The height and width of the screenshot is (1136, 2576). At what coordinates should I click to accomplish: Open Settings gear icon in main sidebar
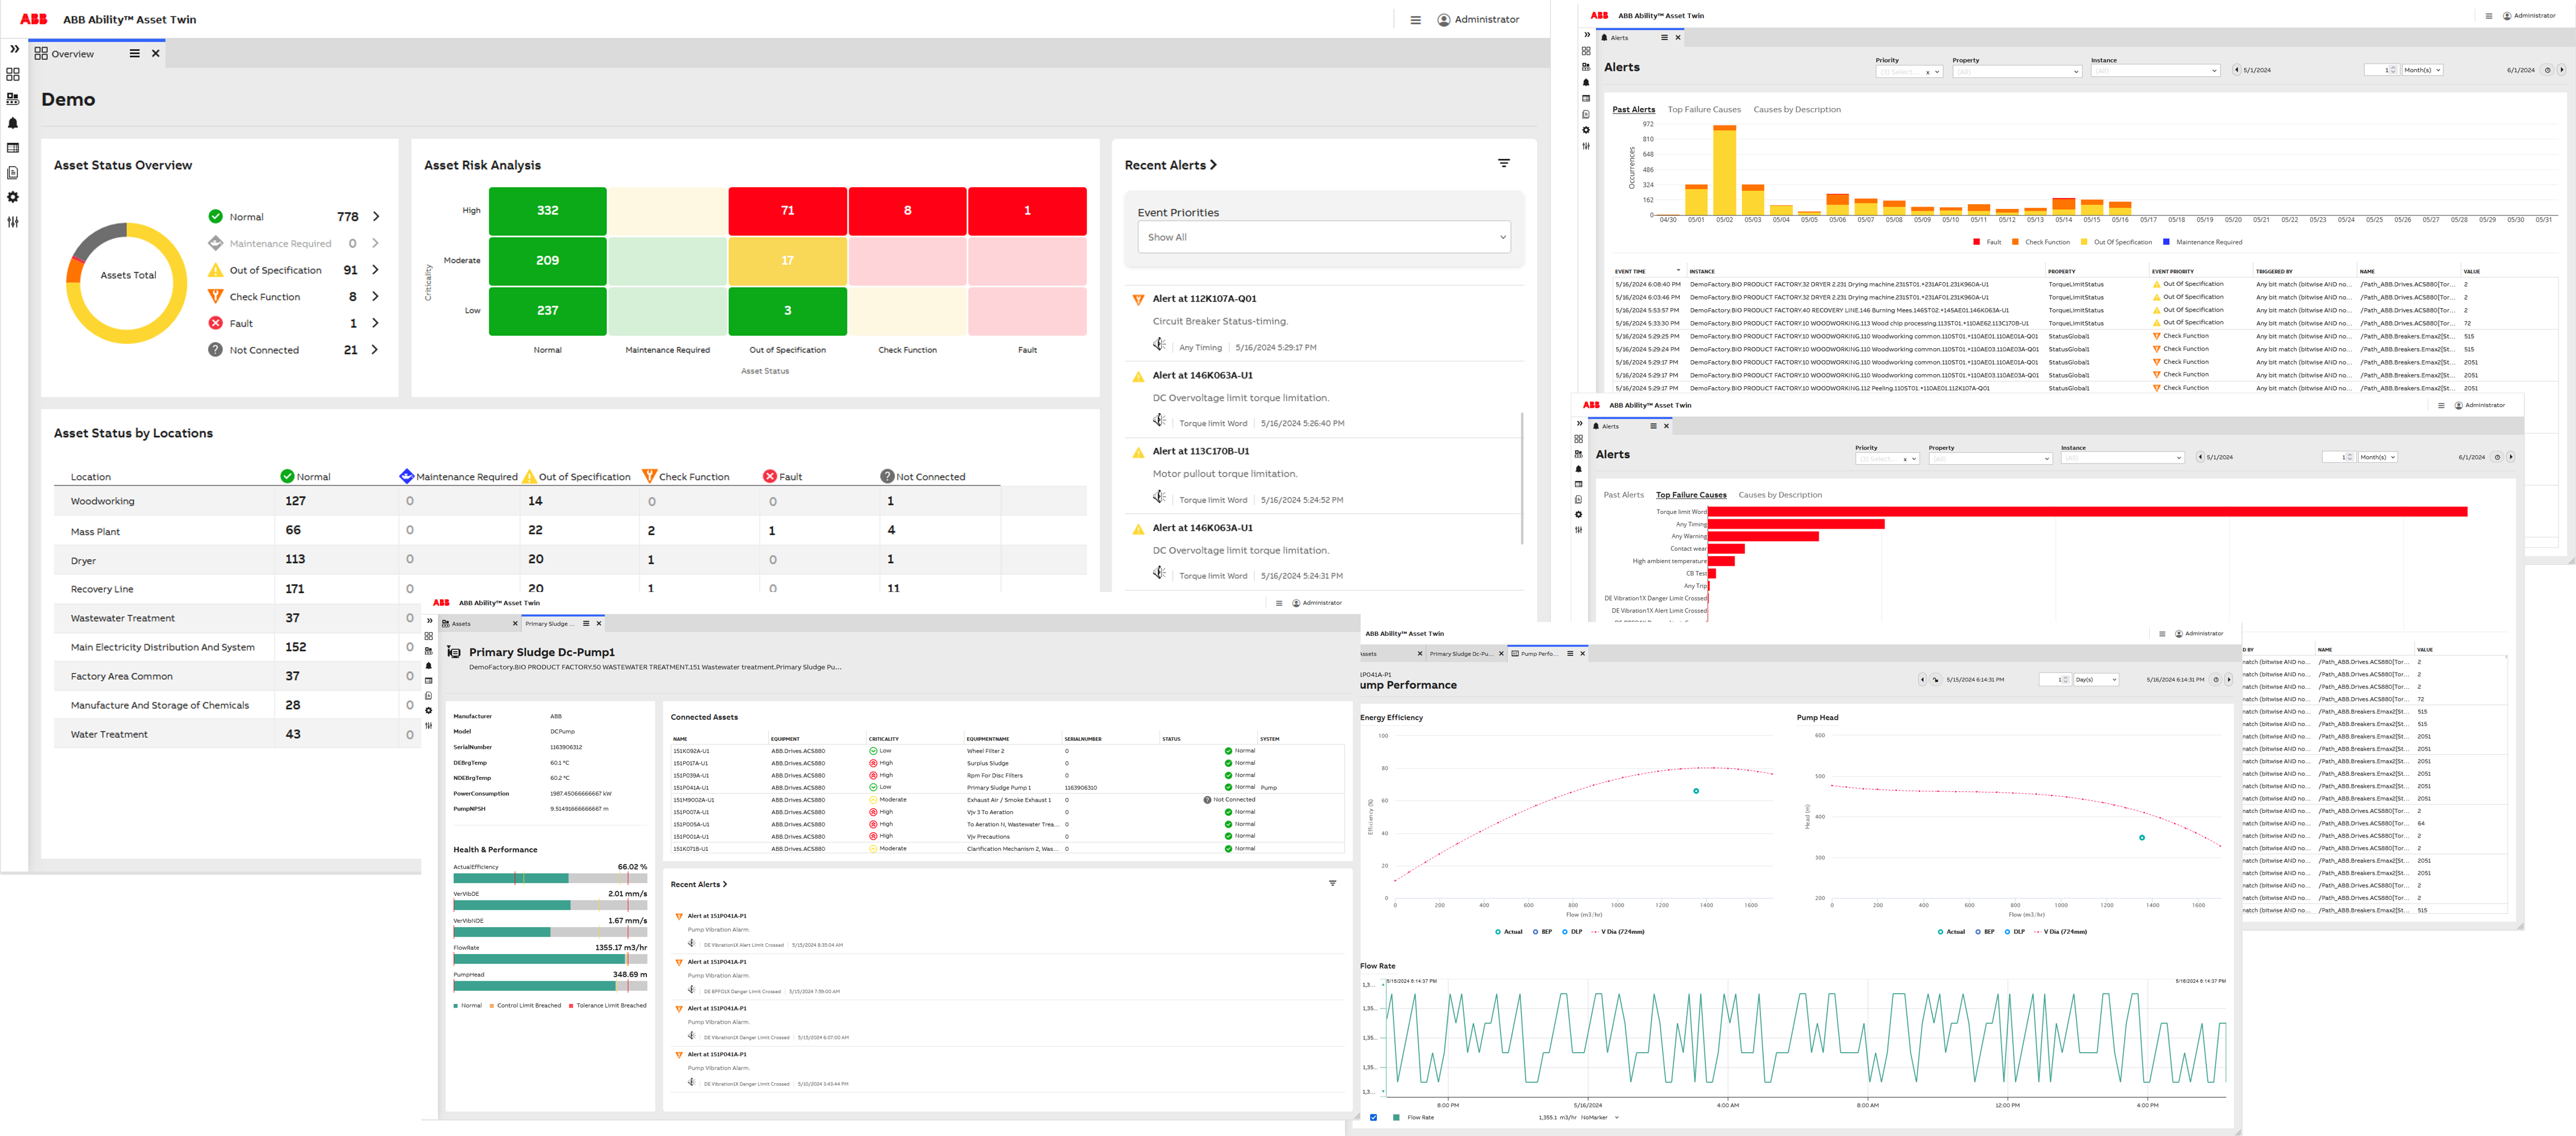pos(13,197)
